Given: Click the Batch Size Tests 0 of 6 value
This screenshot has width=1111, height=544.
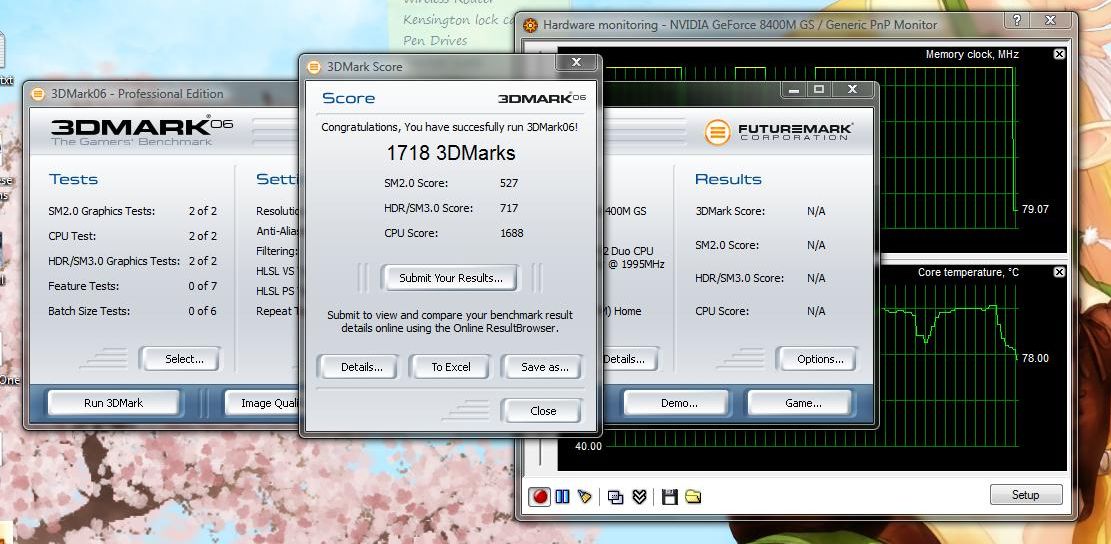Looking at the screenshot, I should 203,311.
